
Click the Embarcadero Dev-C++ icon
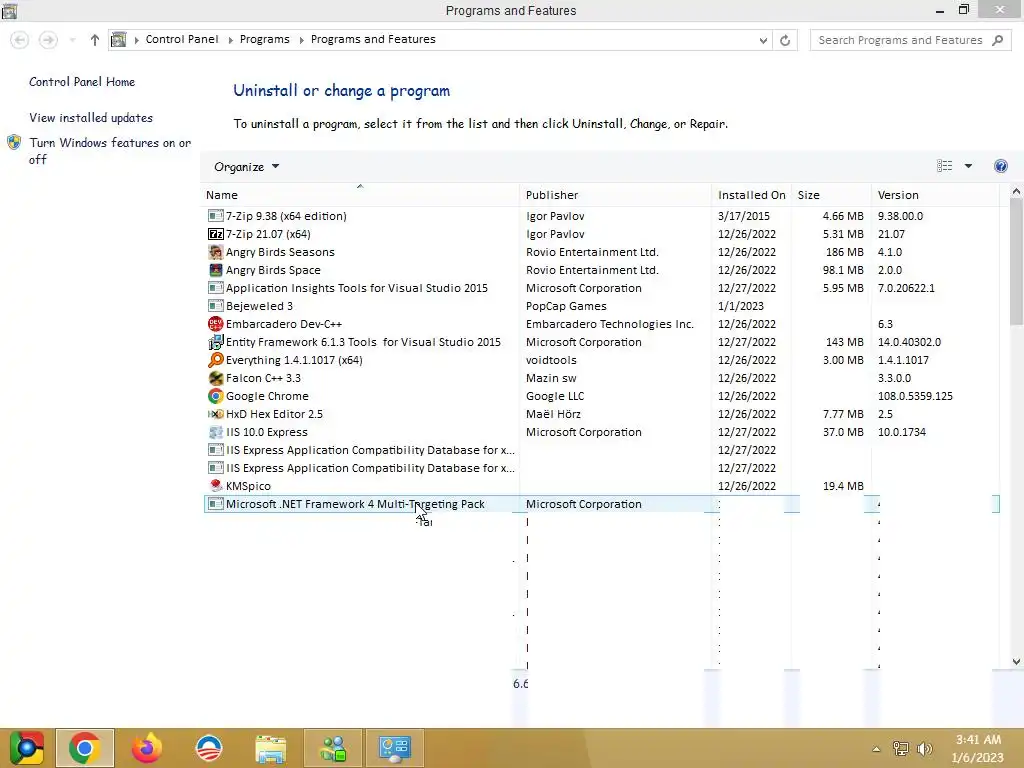(216, 324)
